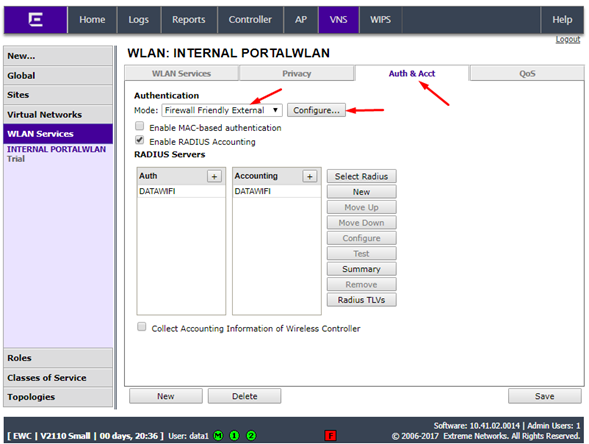589x444 pixels.
Task: Switch to the Privacy tab
Action: point(297,73)
